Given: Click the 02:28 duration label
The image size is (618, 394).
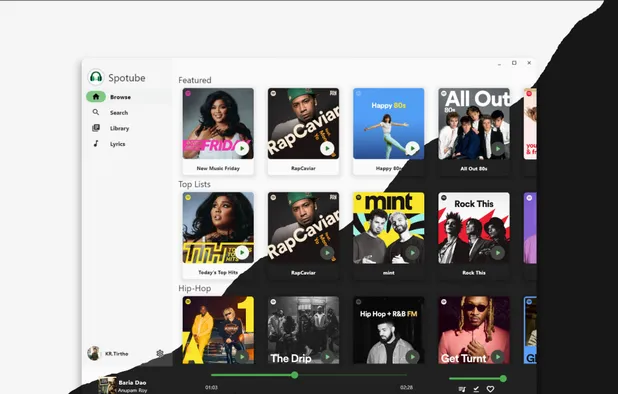Looking at the screenshot, I should (406, 387).
